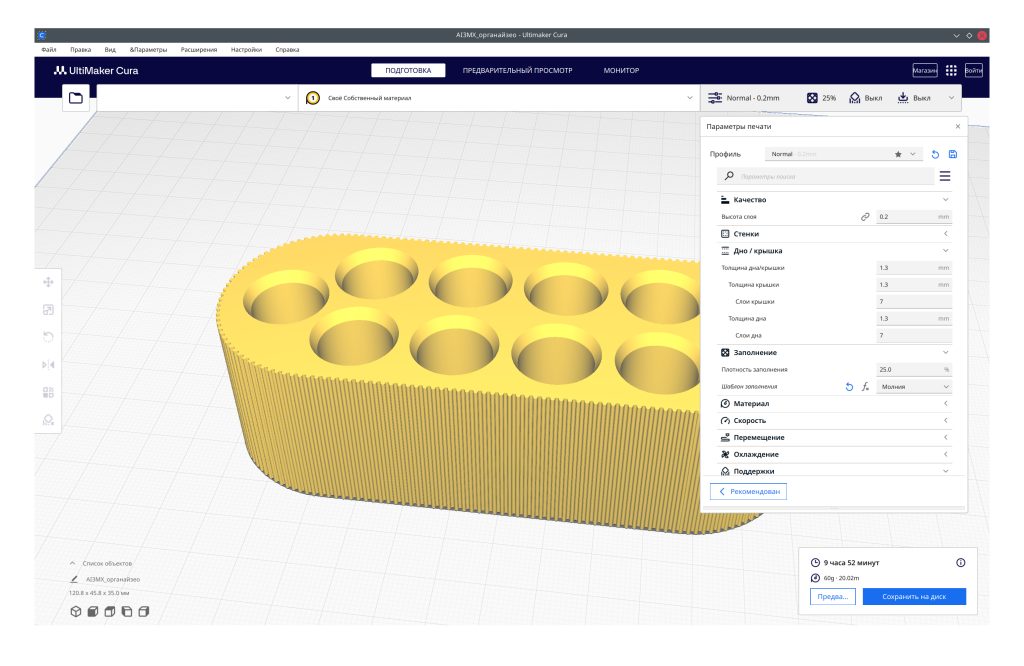The width and height of the screenshot is (1024, 666).
Task: Open the Profile dropdown showing Normal
Action: [x=843, y=154]
